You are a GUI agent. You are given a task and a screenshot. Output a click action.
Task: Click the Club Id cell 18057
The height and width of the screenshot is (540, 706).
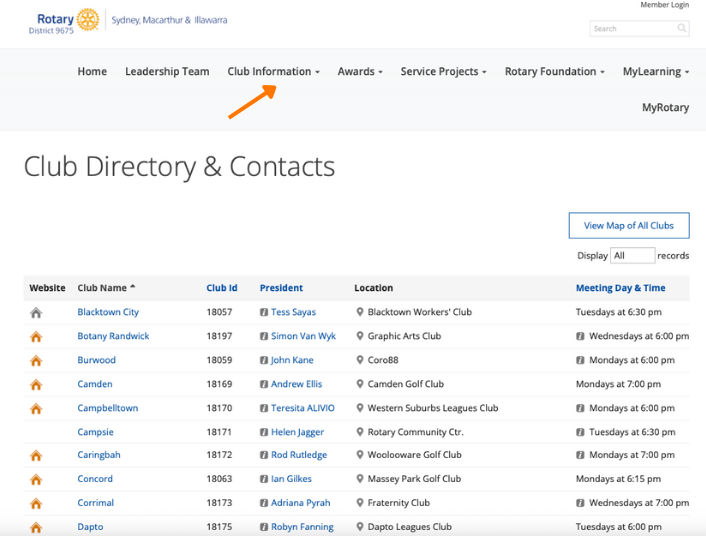[219, 312]
